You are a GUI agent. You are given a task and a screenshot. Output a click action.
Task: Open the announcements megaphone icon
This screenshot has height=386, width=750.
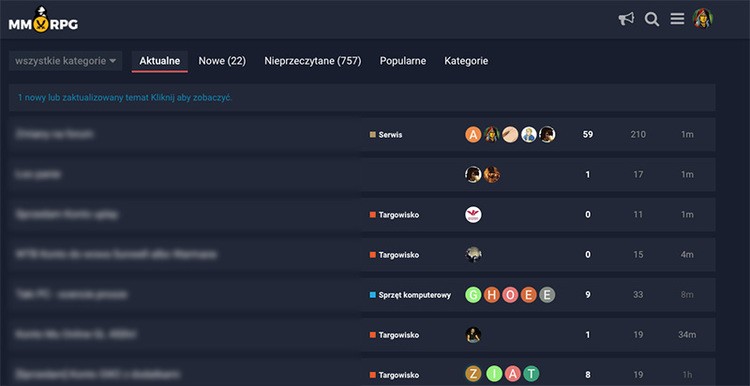tap(626, 19)
